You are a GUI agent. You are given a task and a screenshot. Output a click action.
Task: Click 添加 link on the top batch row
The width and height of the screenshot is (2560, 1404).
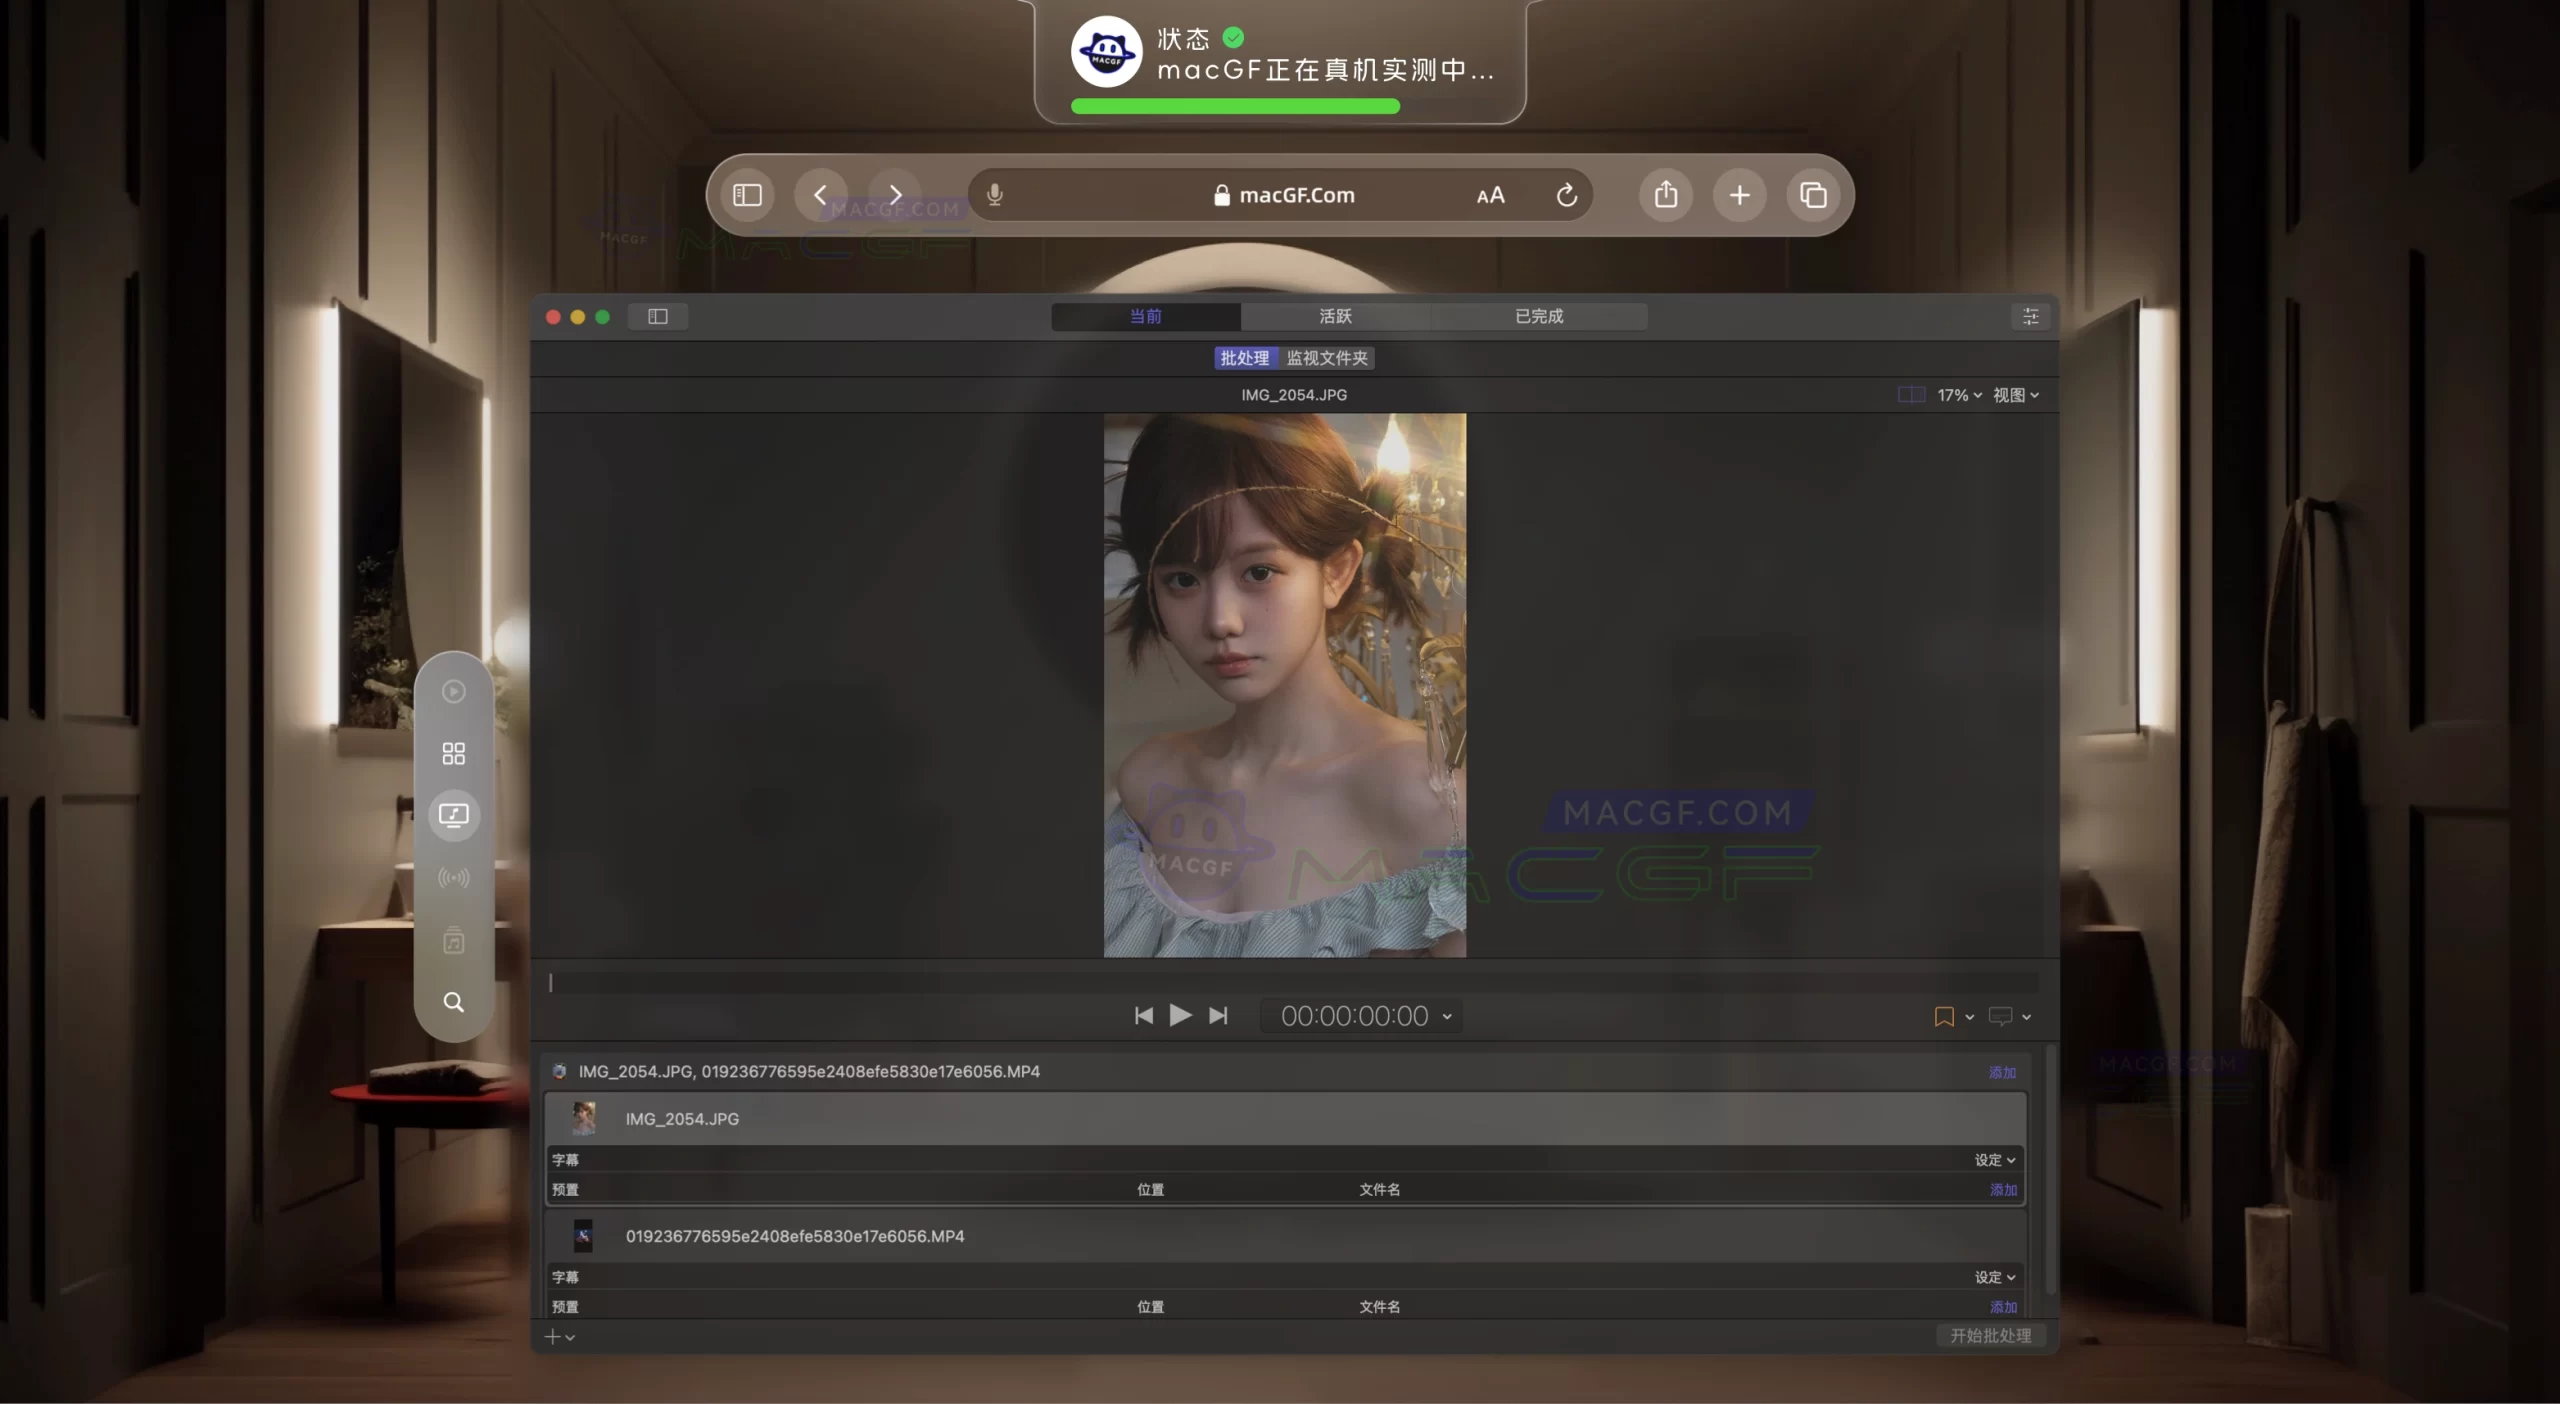pyautogui.click(x=2003, y=1071)
